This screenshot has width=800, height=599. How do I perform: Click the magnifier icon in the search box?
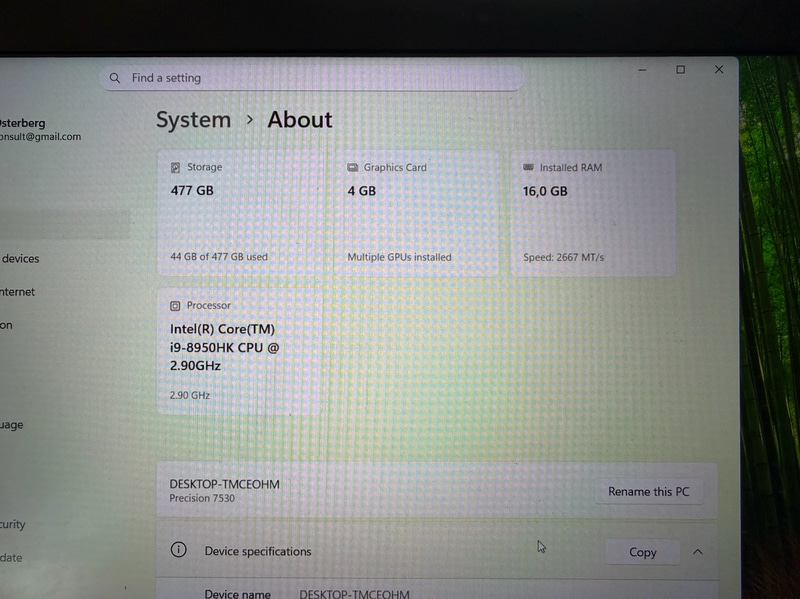coord(116,78)
